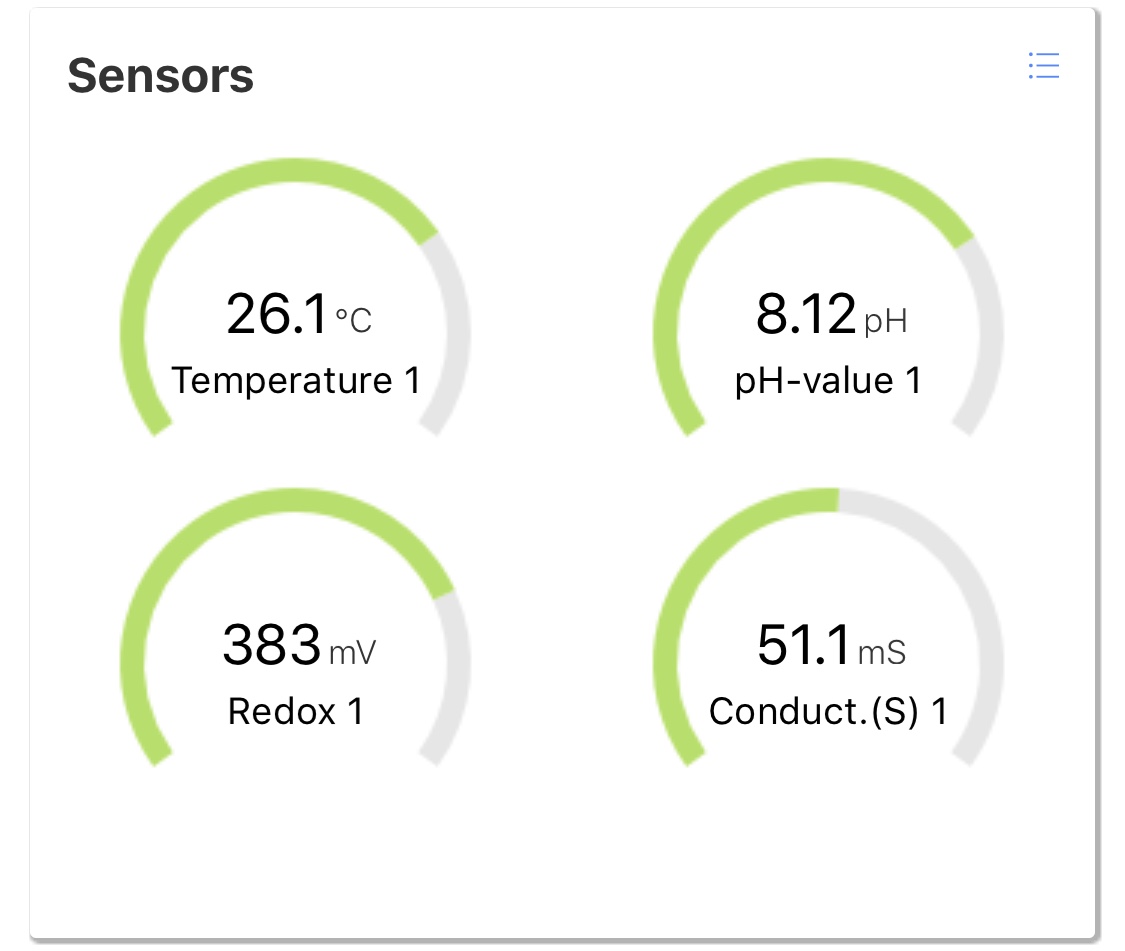This screenshot has height=951, width=1125.
Task: Click the Sensors panel heading
Action: [x=160, y=76]
